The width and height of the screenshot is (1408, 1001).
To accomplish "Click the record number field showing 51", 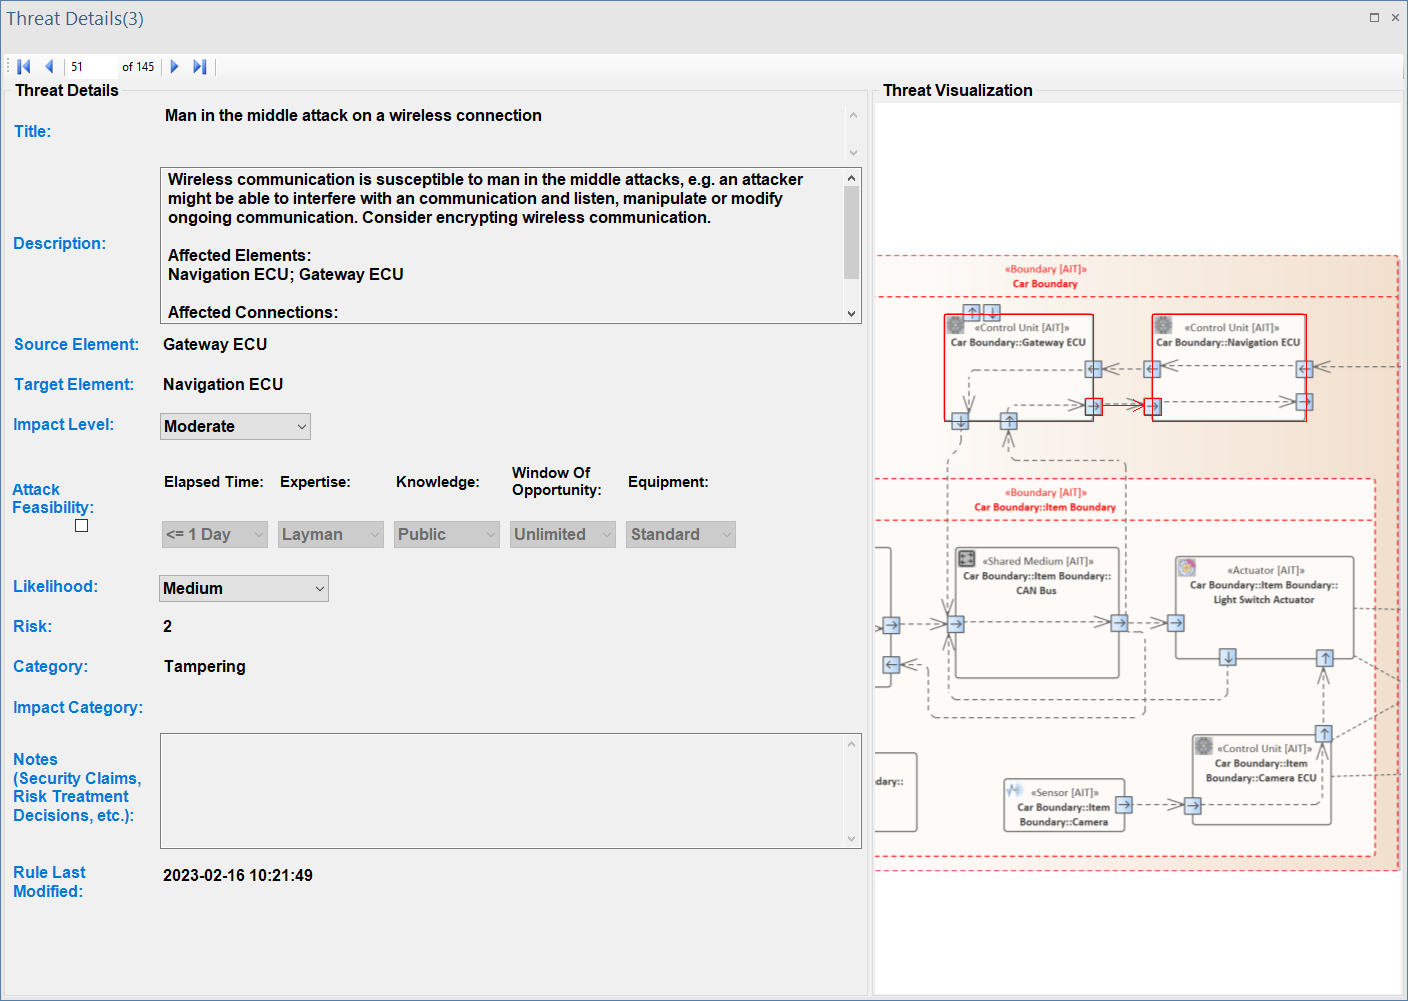I will [91, 67].
